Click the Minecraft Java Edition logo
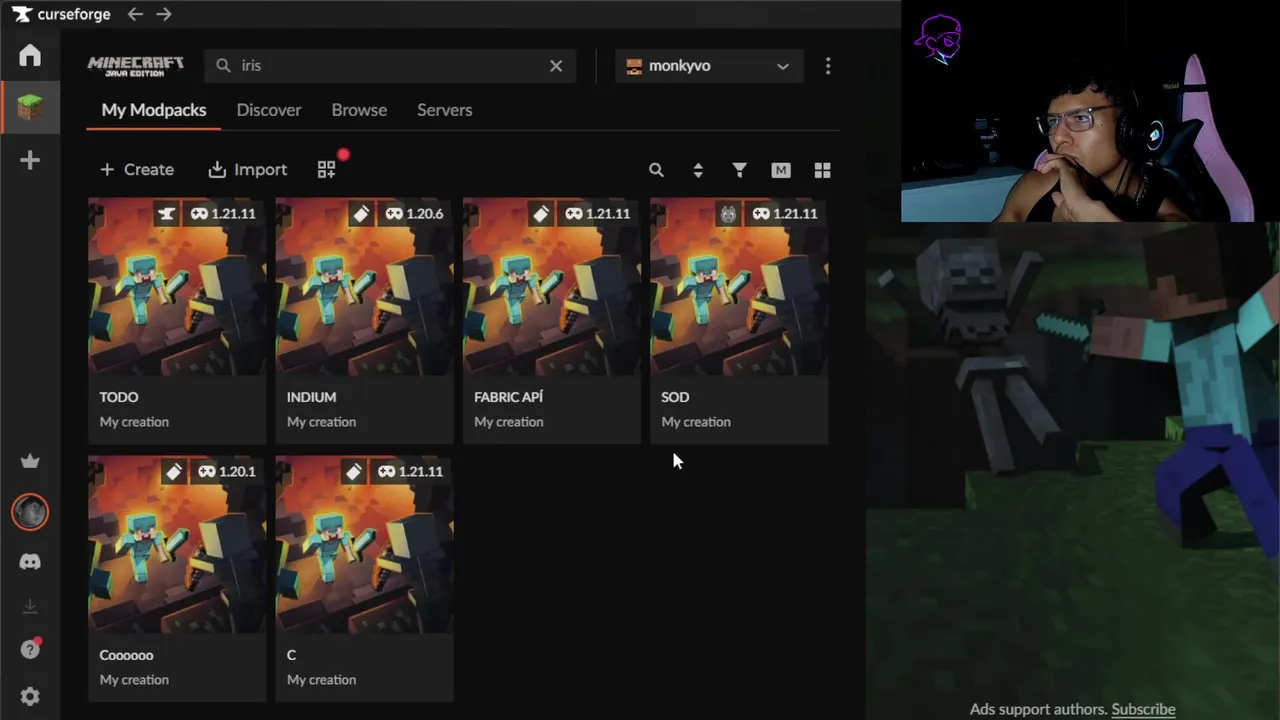The width and height of the screenshot is (1280, 720). point(136,66)
